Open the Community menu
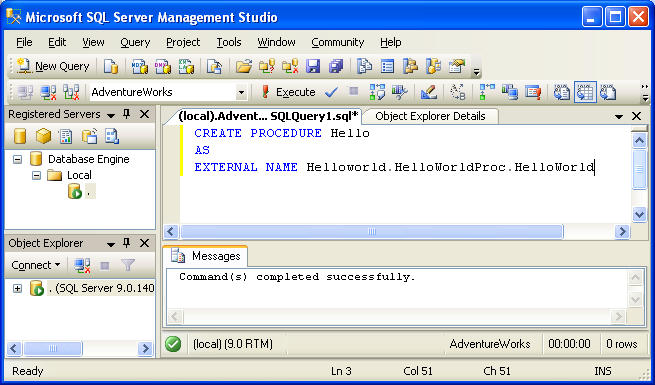Viewport: 655px width, 385px height. click(338, 42)
